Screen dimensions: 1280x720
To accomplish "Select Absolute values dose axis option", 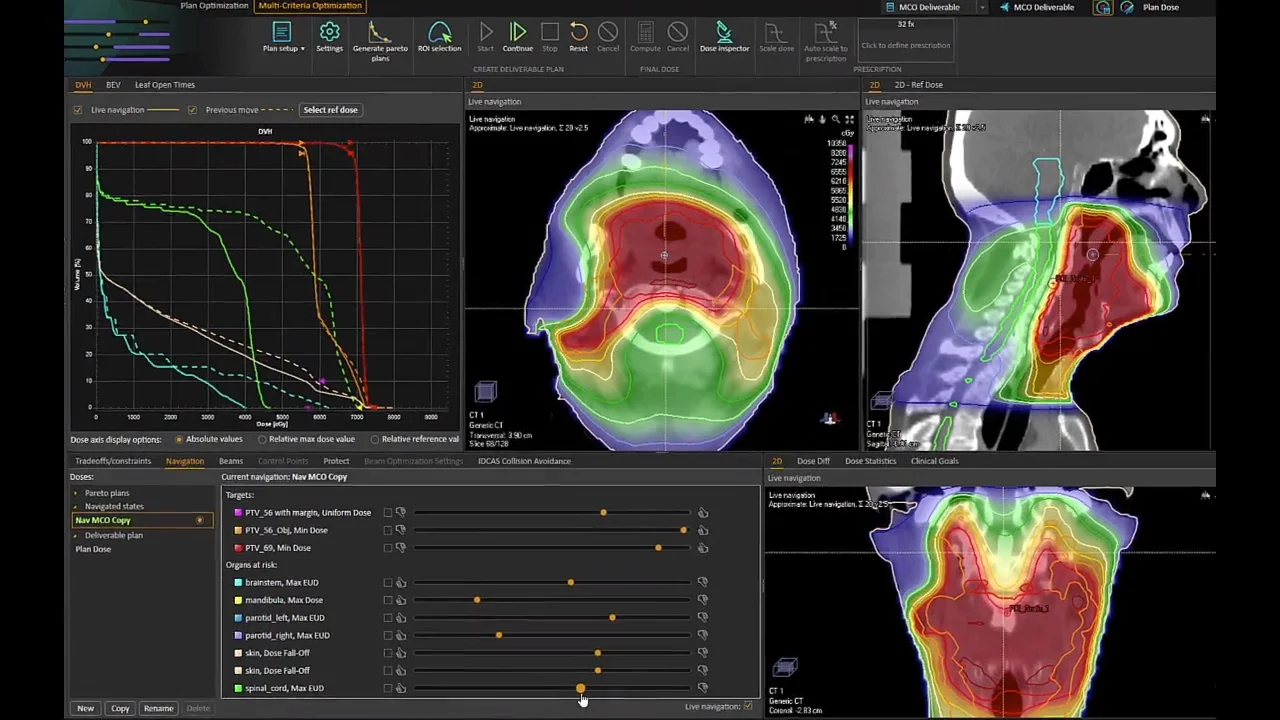I will click(x=179, y=440).
